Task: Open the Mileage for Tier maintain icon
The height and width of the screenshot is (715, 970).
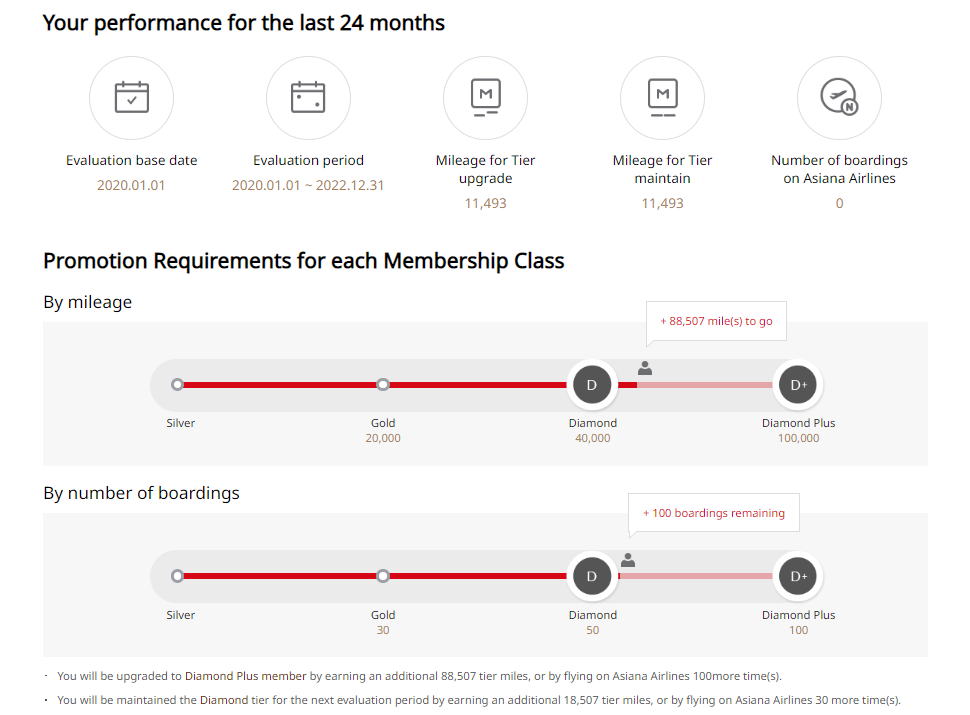Action: (662, 97)
